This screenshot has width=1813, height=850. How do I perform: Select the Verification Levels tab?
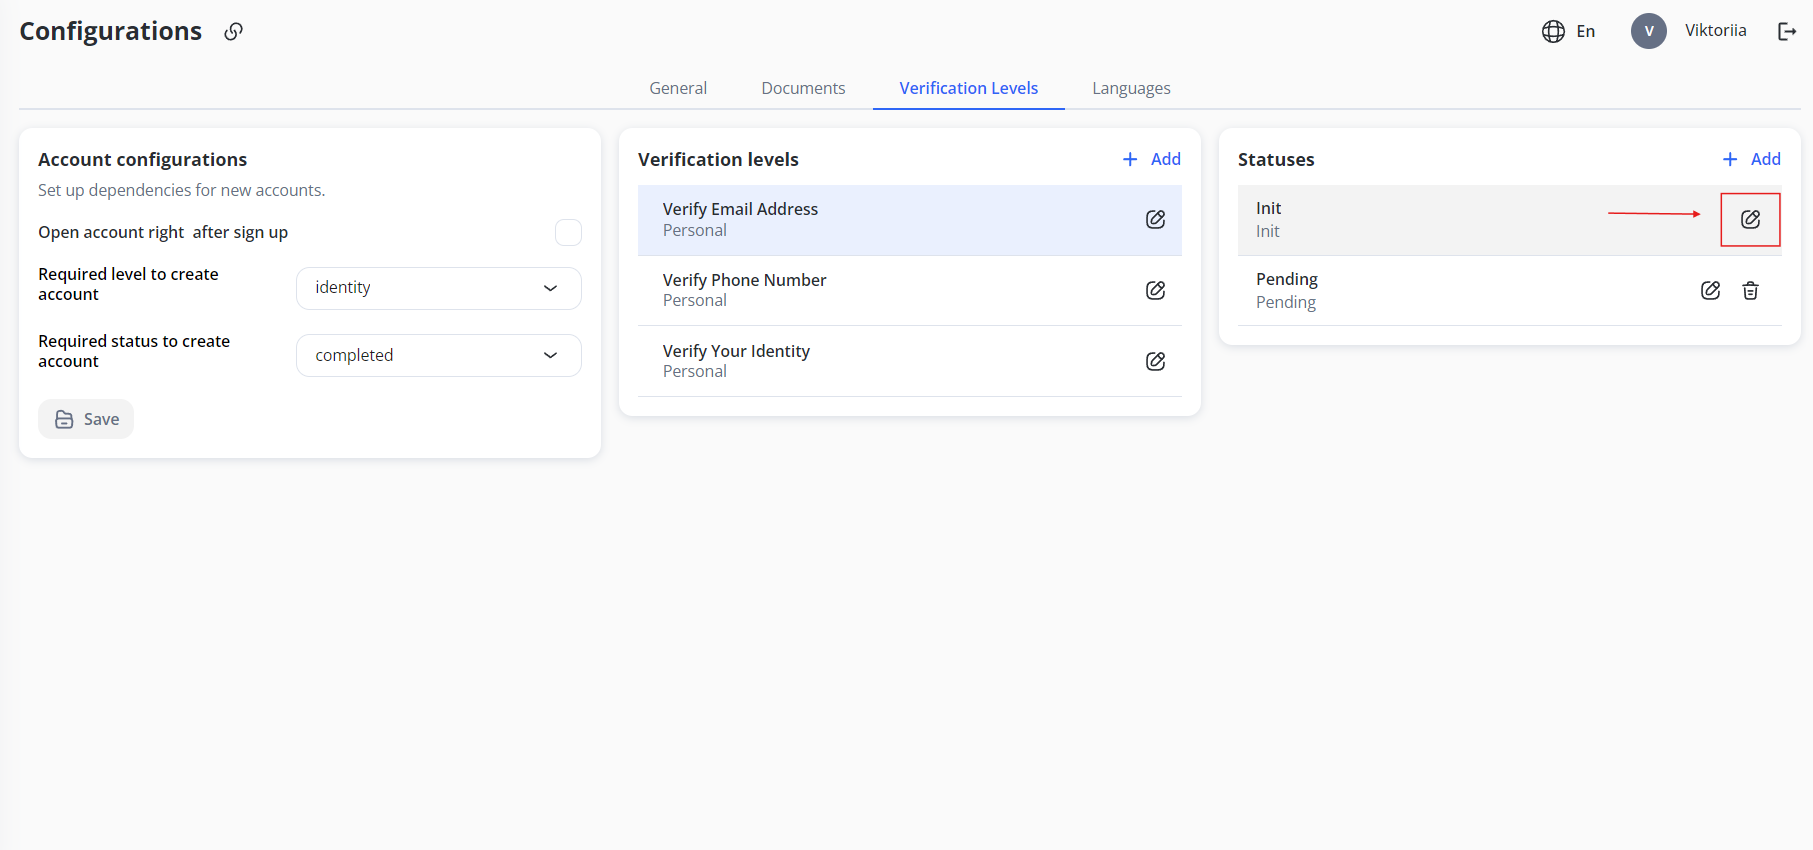(x=968, y=88)
